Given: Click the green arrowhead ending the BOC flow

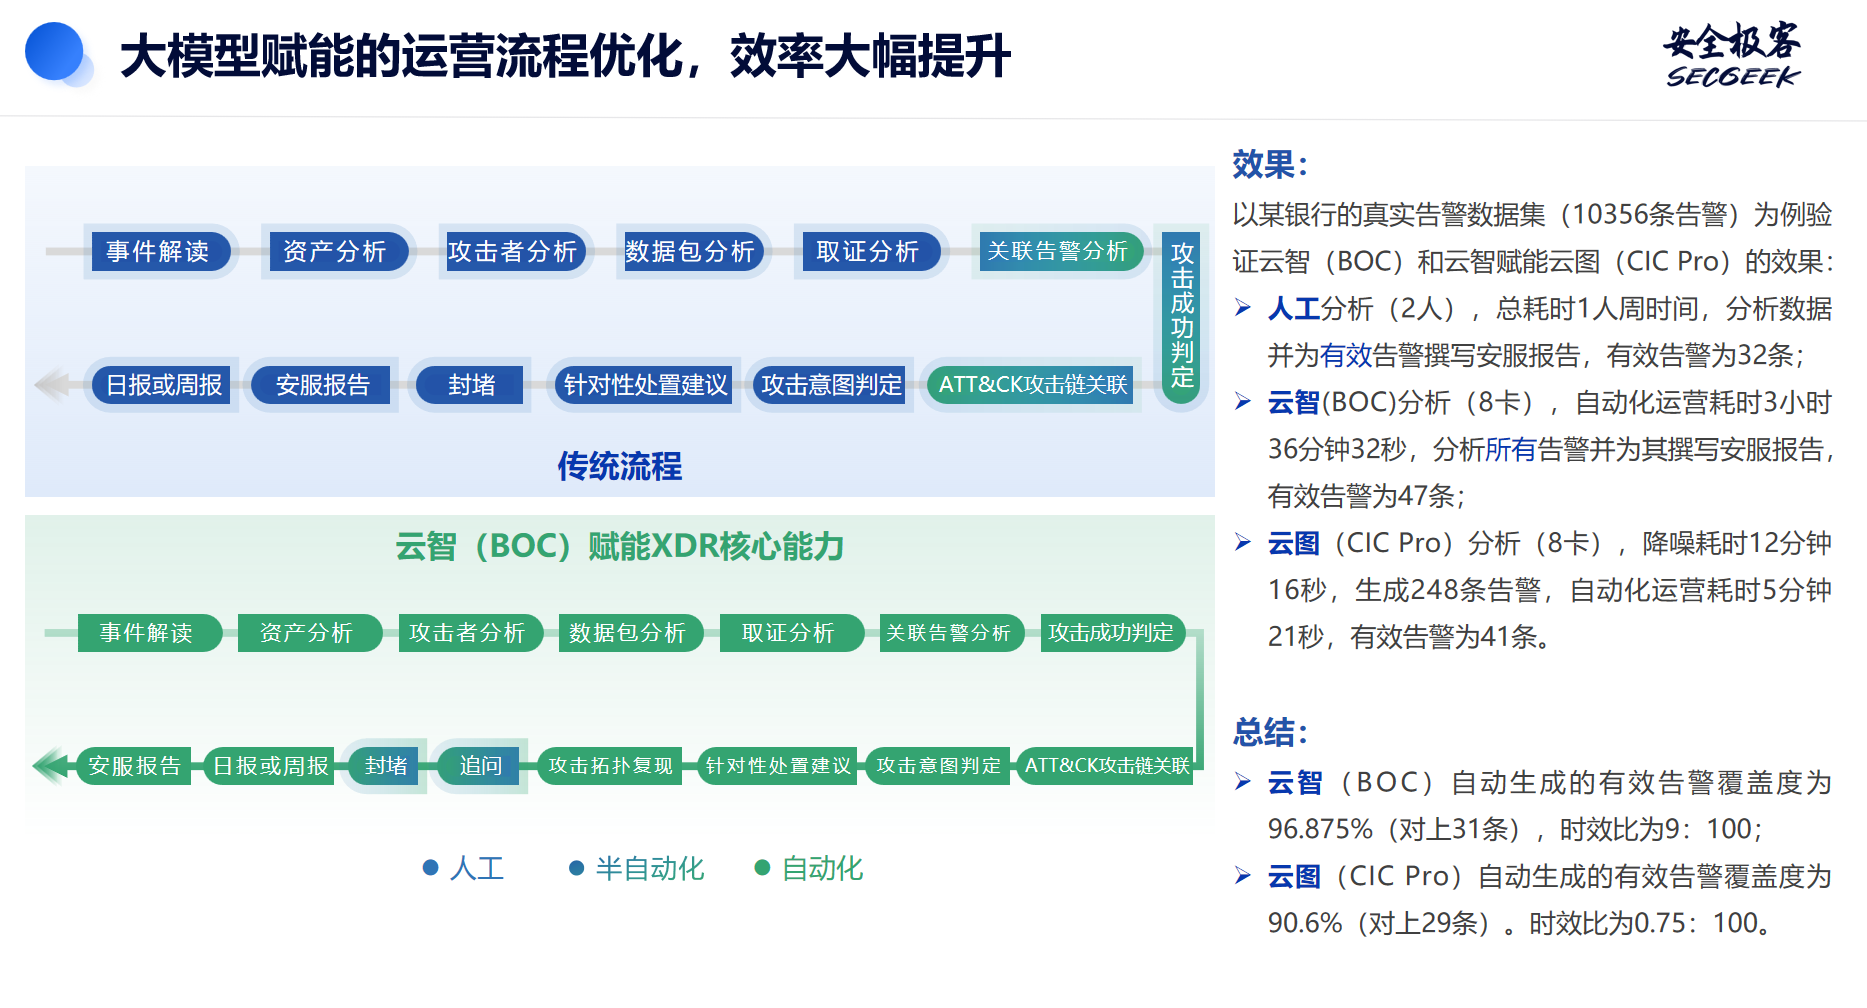Looking at the screenshot, I should point(50,766).
